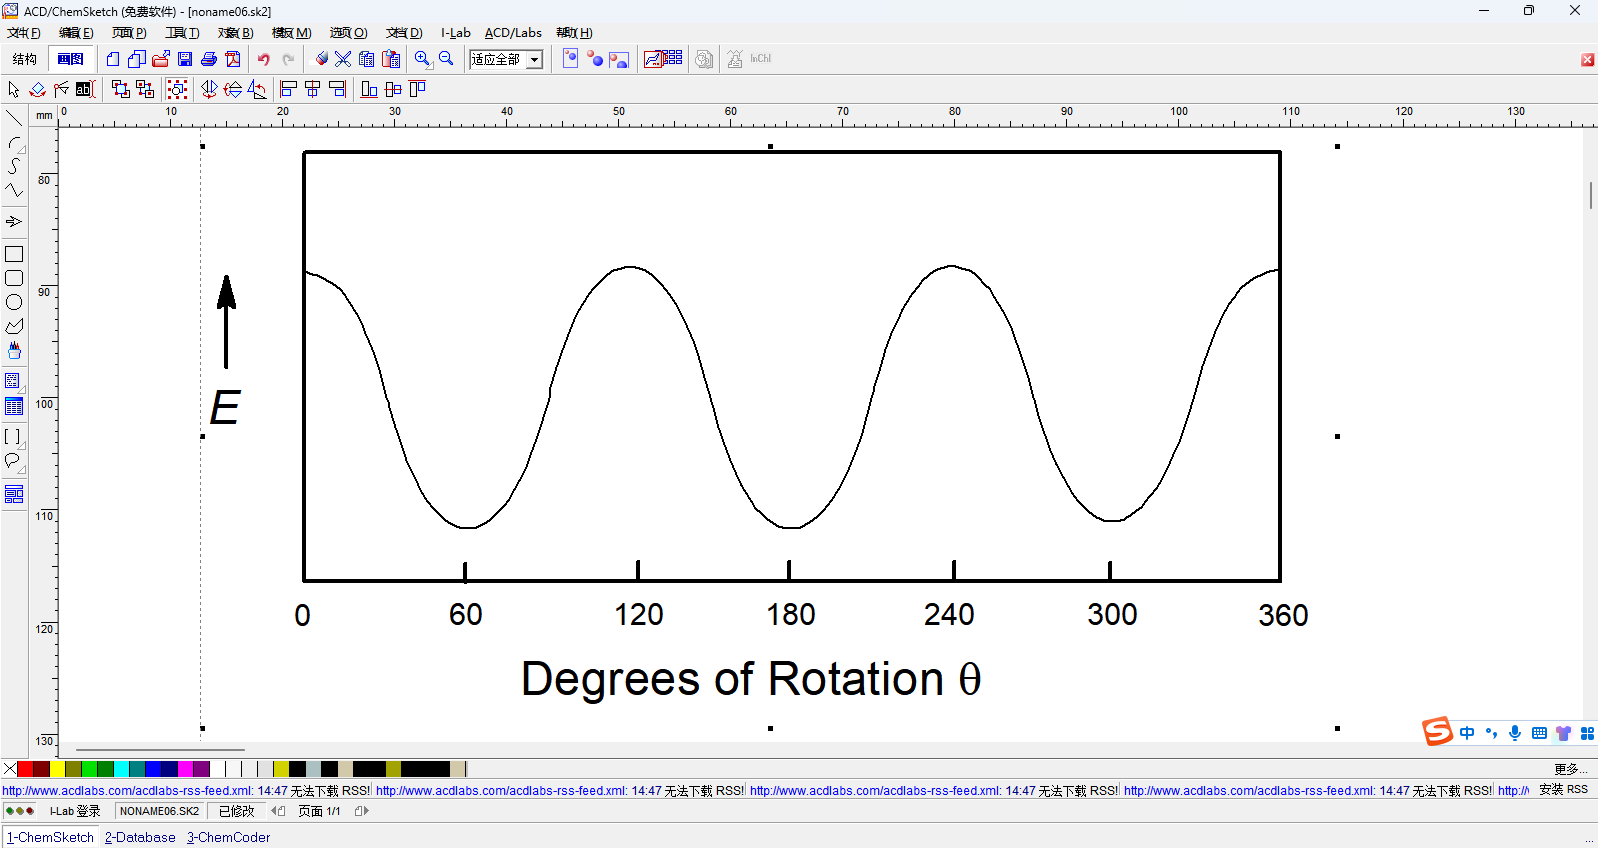Click the Sogou input method S icon
The width and height of the screenshot is (1598, 848).
click(1437, 732)
